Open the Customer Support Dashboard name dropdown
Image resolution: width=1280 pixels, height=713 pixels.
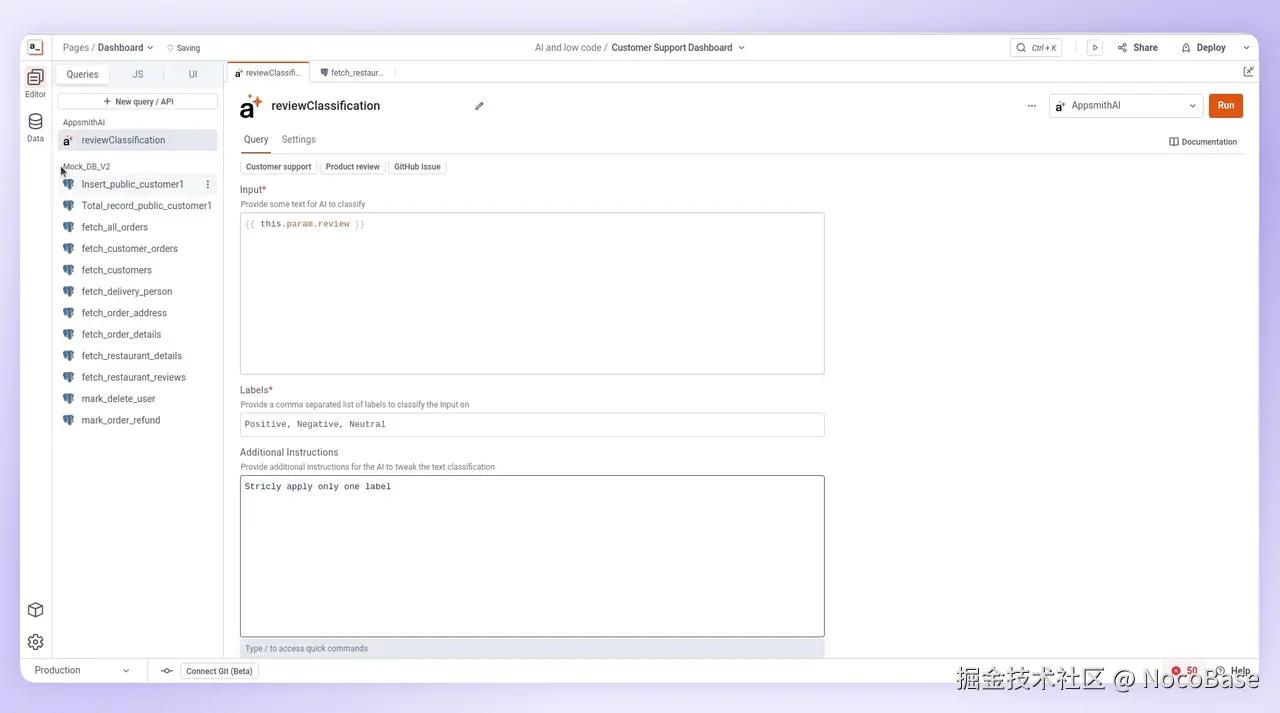pos(678,47)
